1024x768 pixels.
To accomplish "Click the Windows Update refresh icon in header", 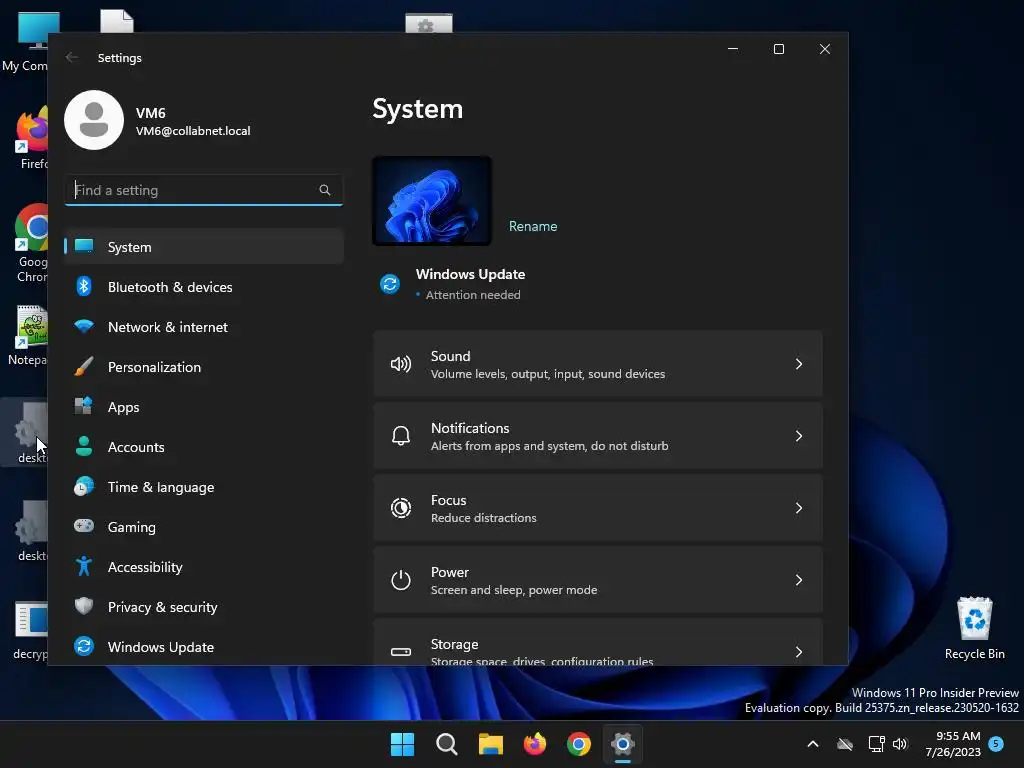I will 390,284.
